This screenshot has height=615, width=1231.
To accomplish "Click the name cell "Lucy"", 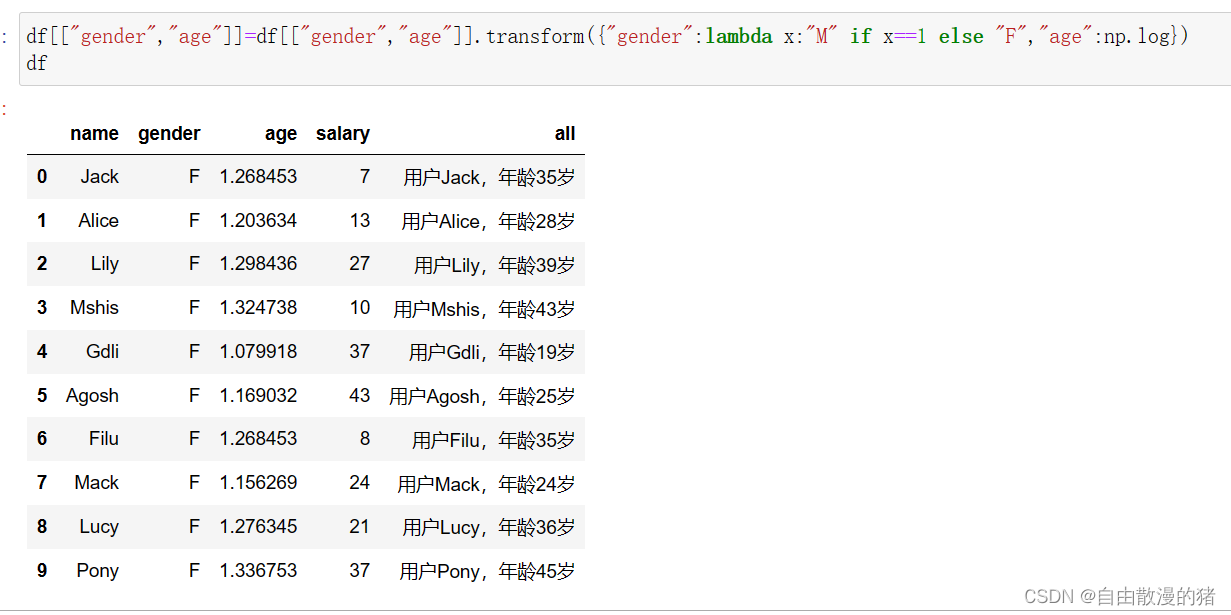I will 100,527.
